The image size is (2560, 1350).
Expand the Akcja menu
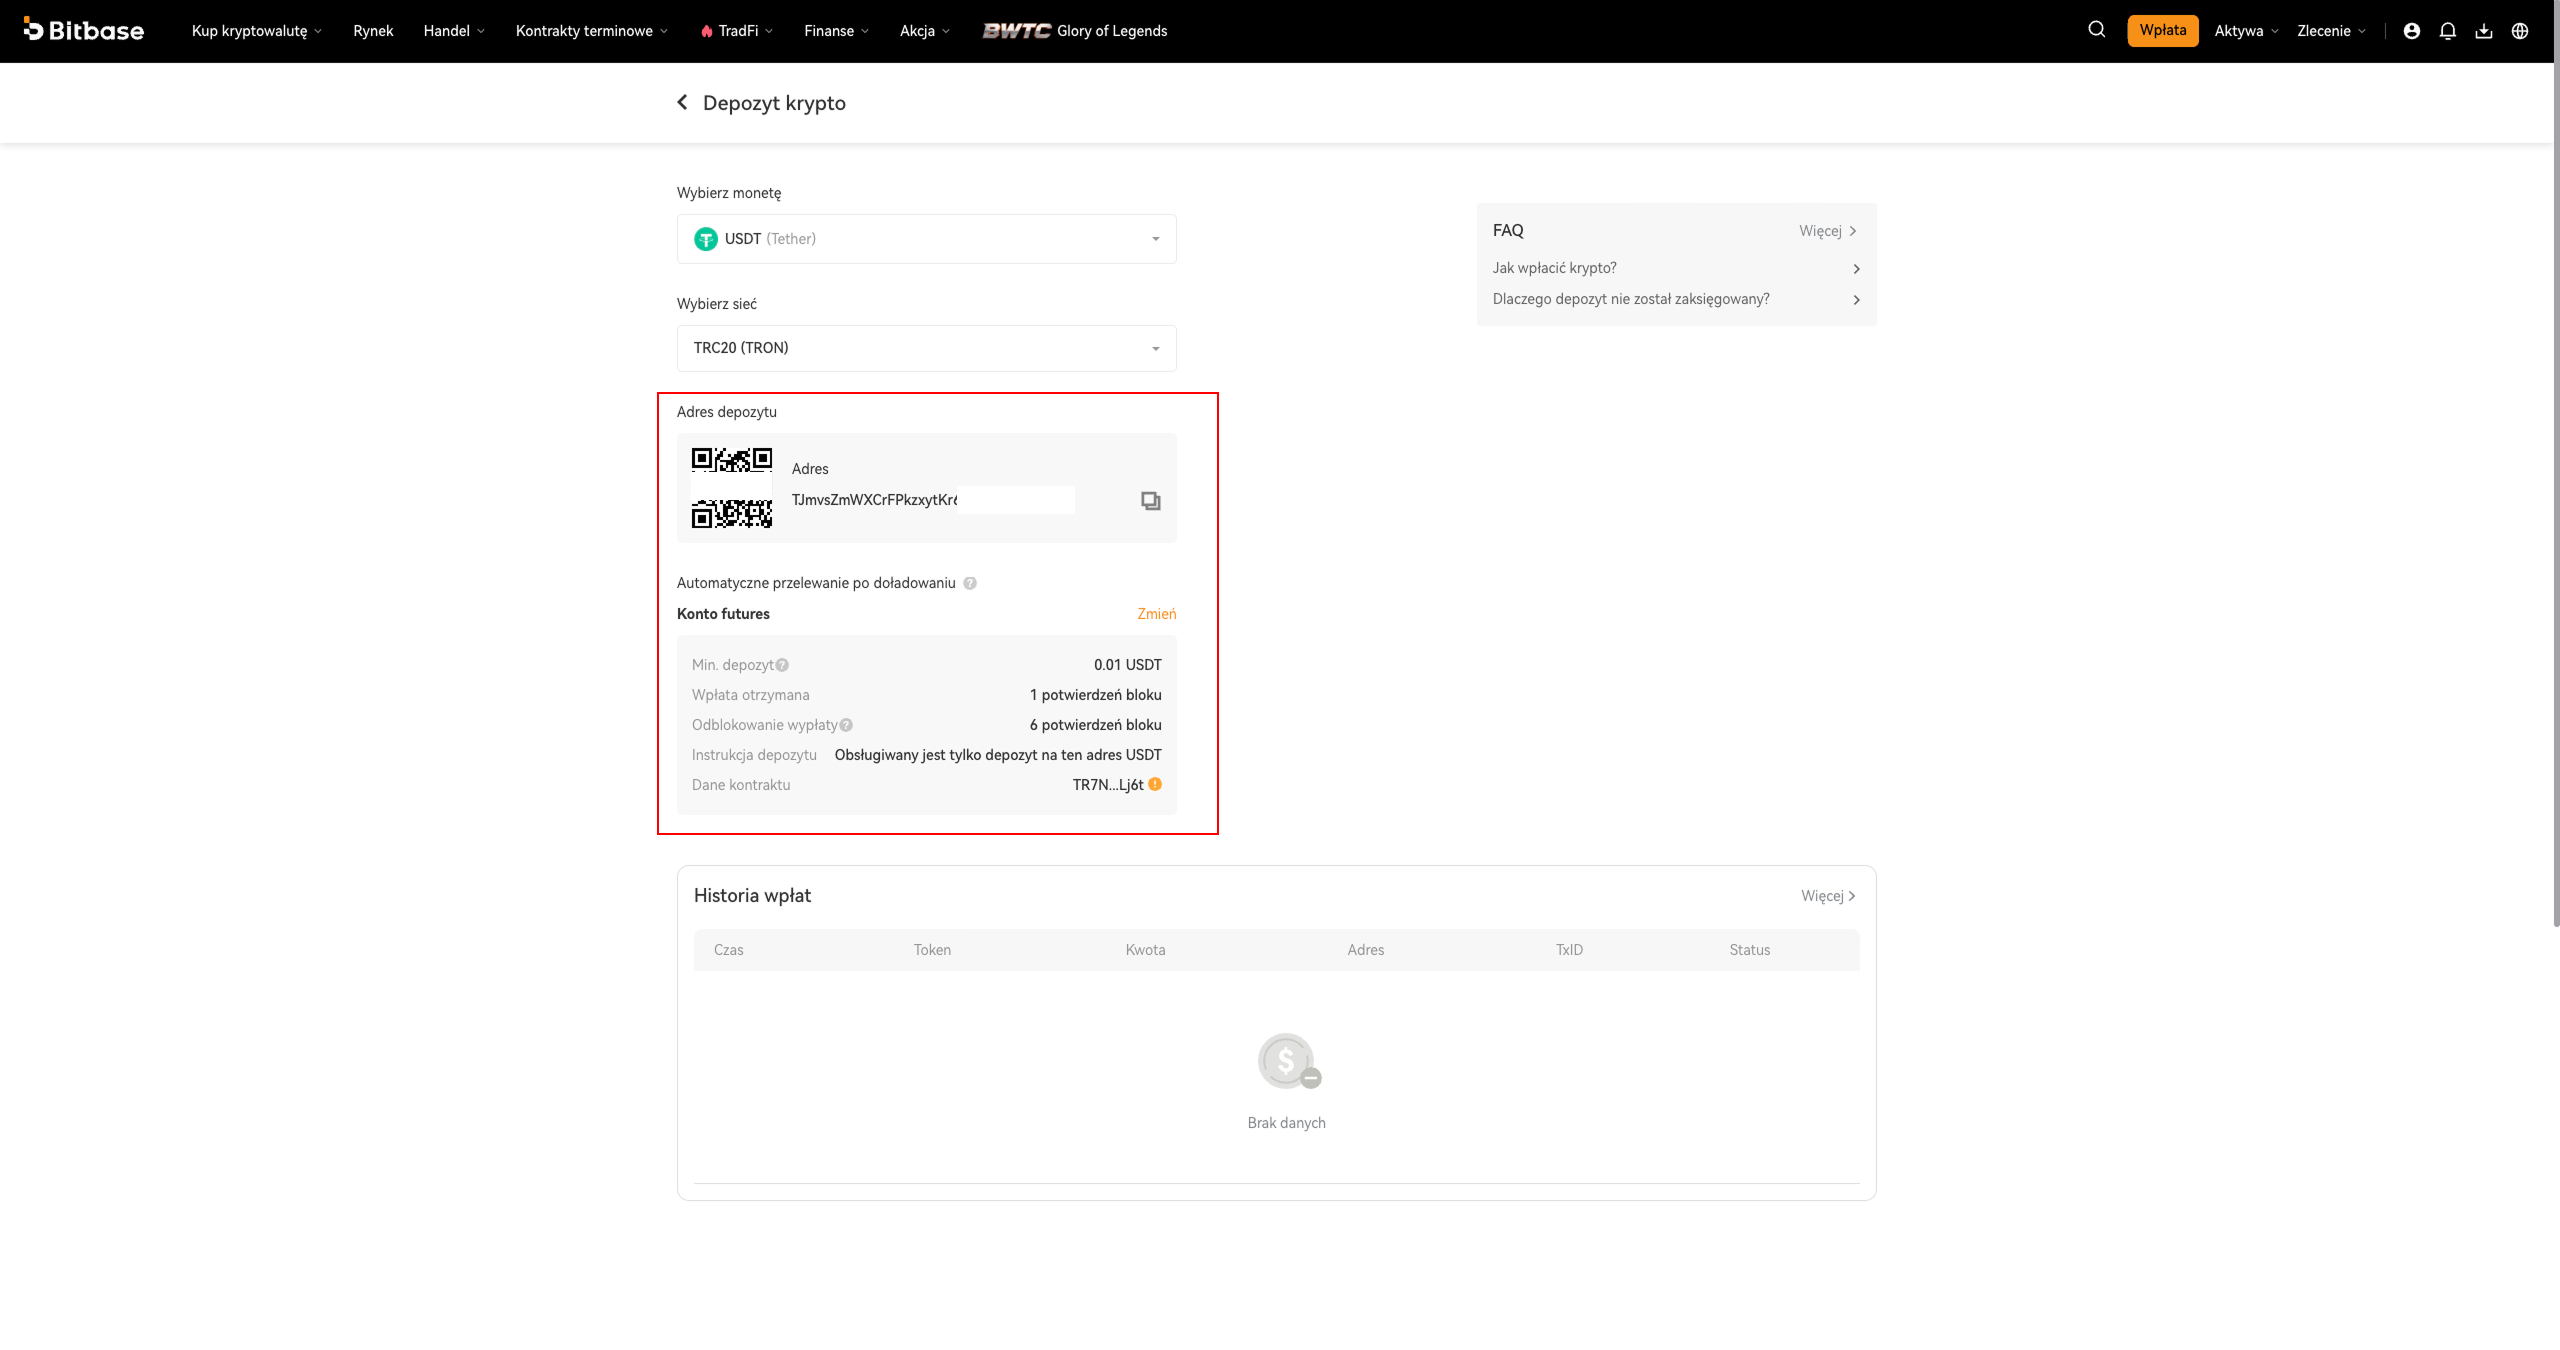(925, 31)
